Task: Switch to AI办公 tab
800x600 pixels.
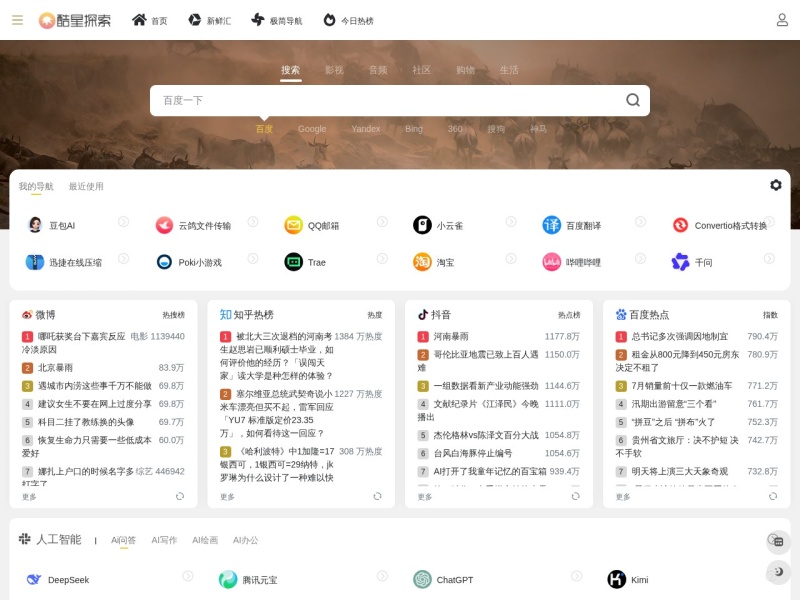Action: tap(245, 540)
